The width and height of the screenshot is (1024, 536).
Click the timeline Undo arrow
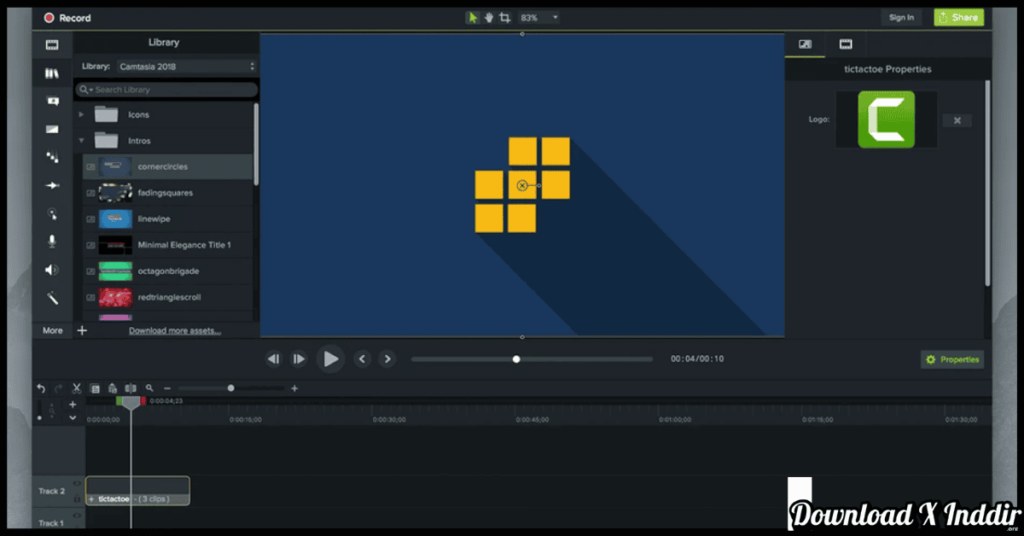tap(41, 388)
